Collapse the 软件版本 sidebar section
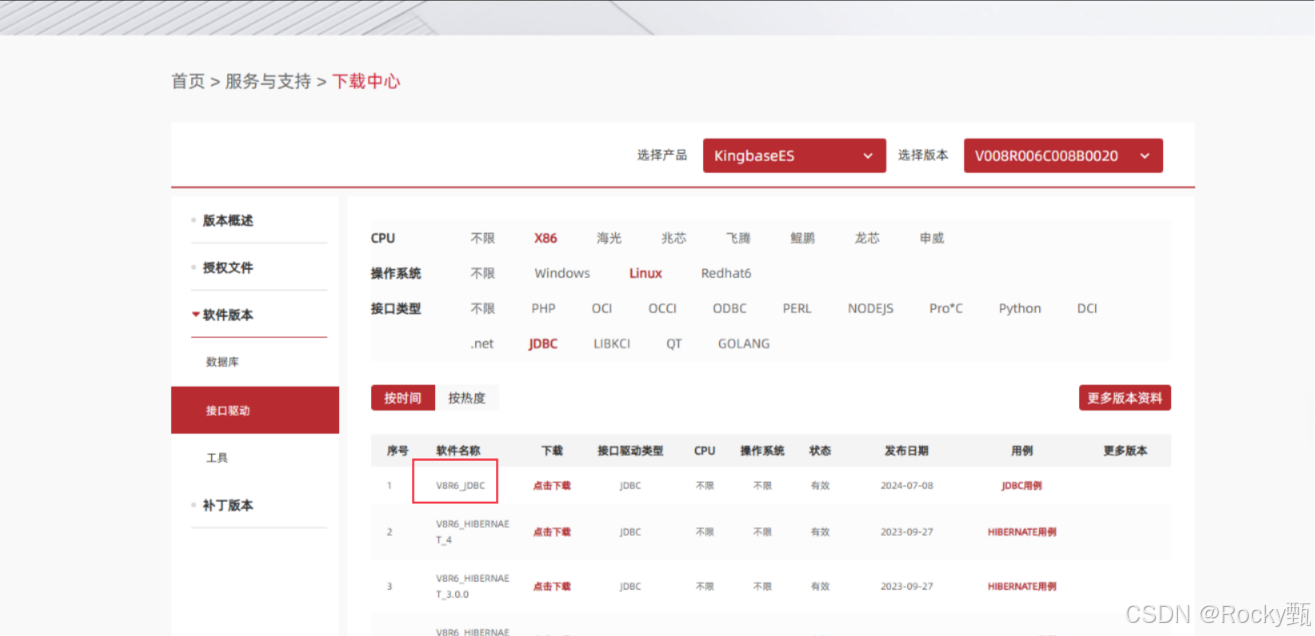The image size is (1315, 636). point(228,315)
